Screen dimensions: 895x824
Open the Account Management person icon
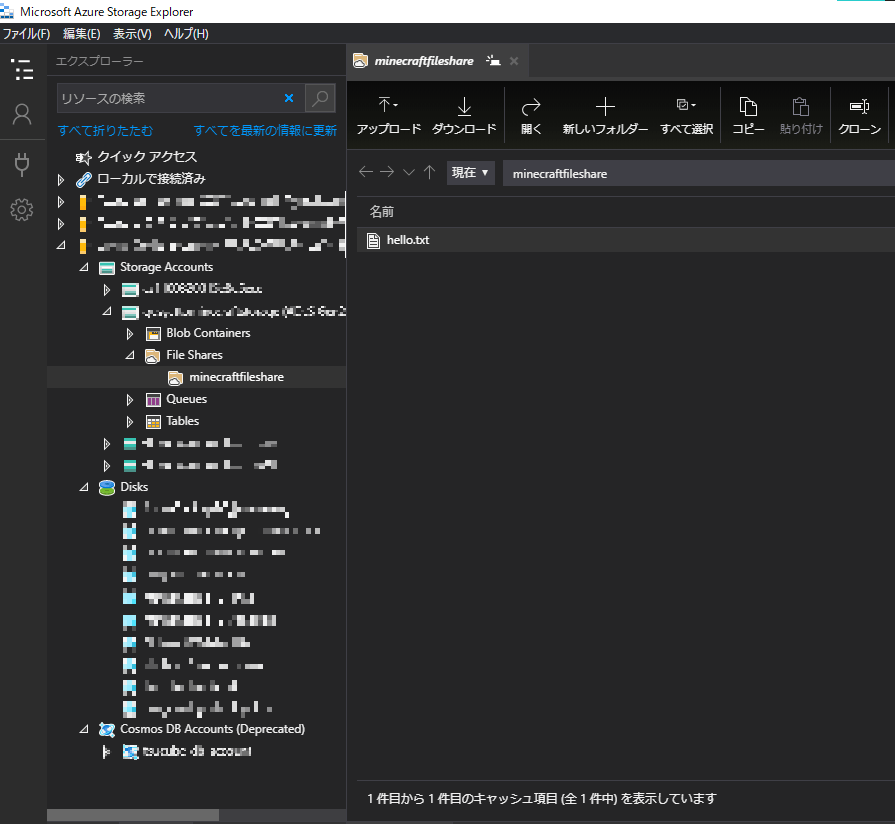[x=22, y=115]
